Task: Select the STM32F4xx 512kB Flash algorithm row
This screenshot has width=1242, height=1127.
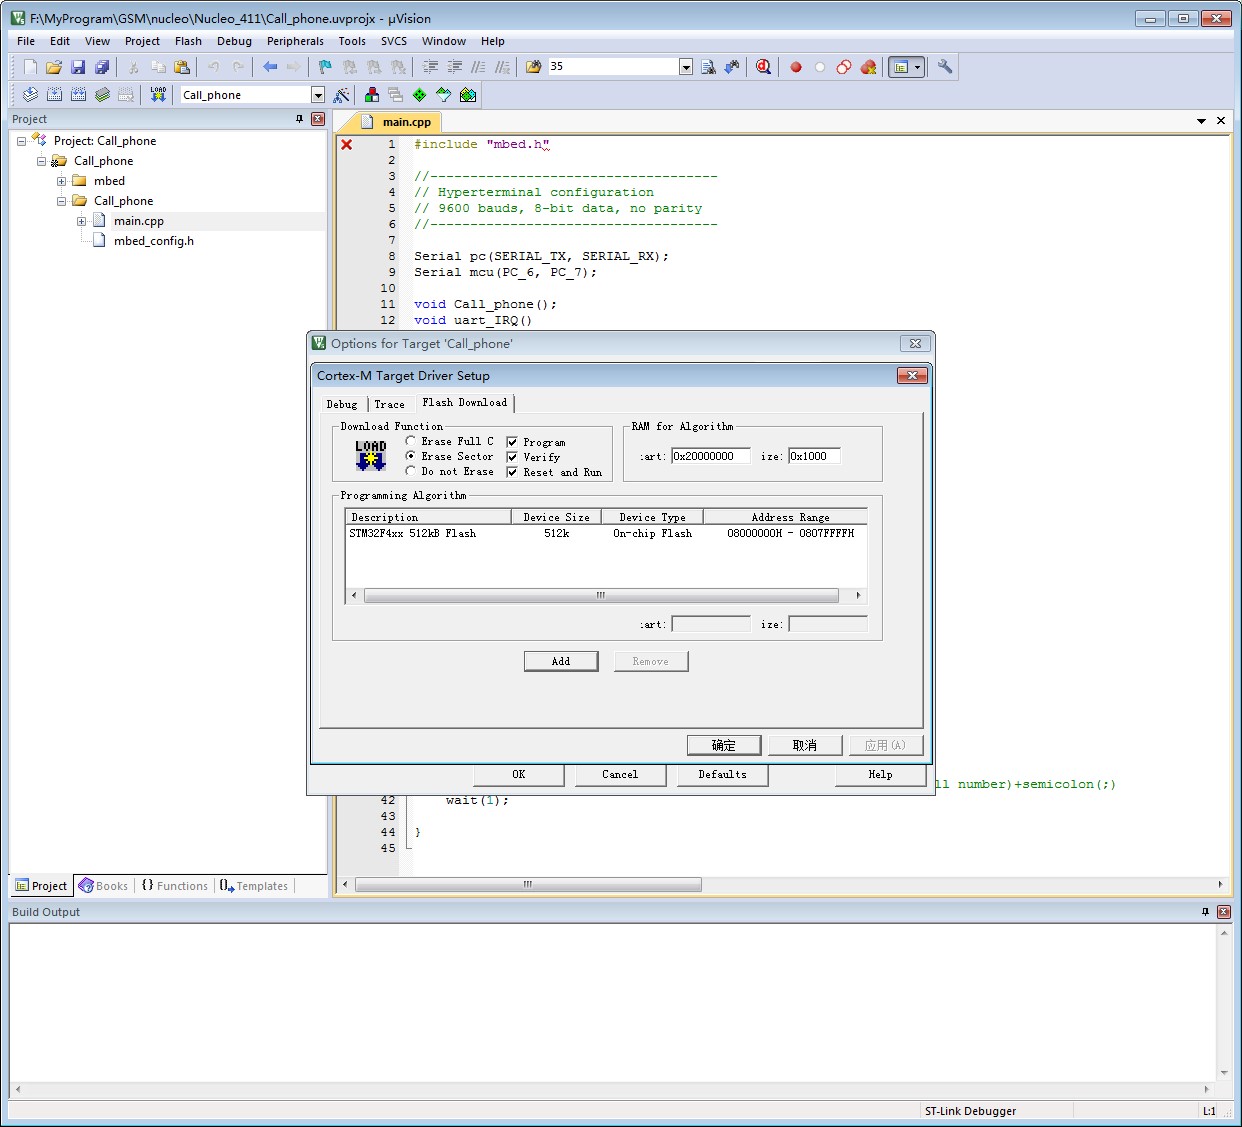Action: 605,534
